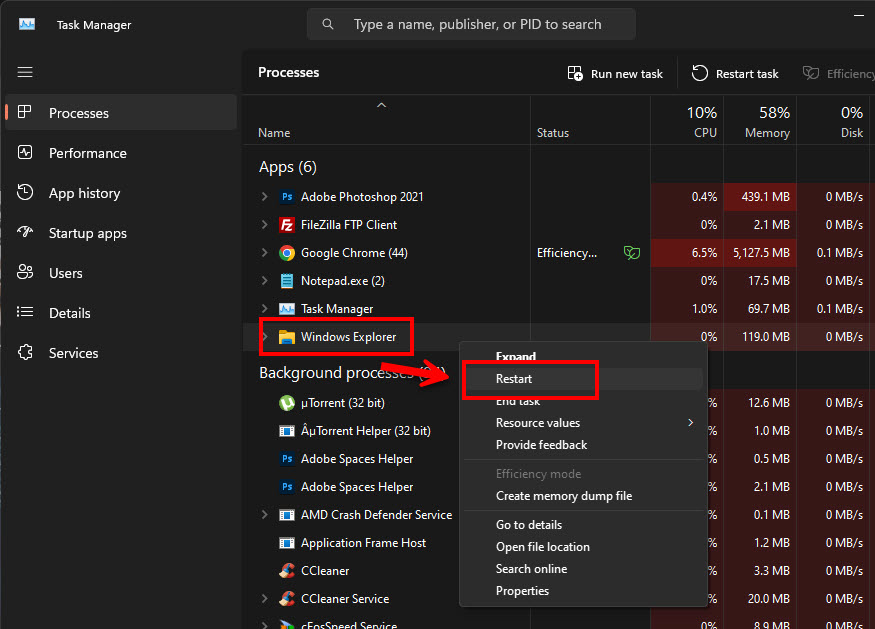Click the Services puzzle icon

coord(25,352)
